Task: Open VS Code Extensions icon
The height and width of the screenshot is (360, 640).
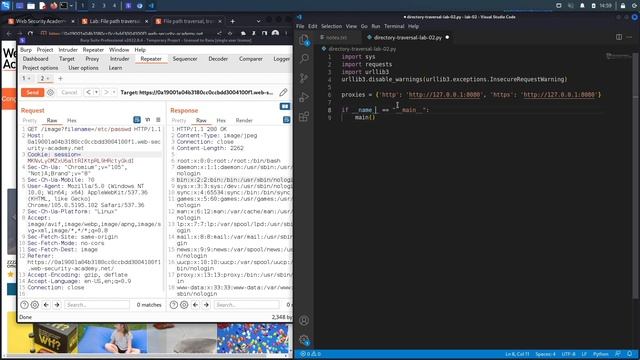Action: (x=304, y=117)
